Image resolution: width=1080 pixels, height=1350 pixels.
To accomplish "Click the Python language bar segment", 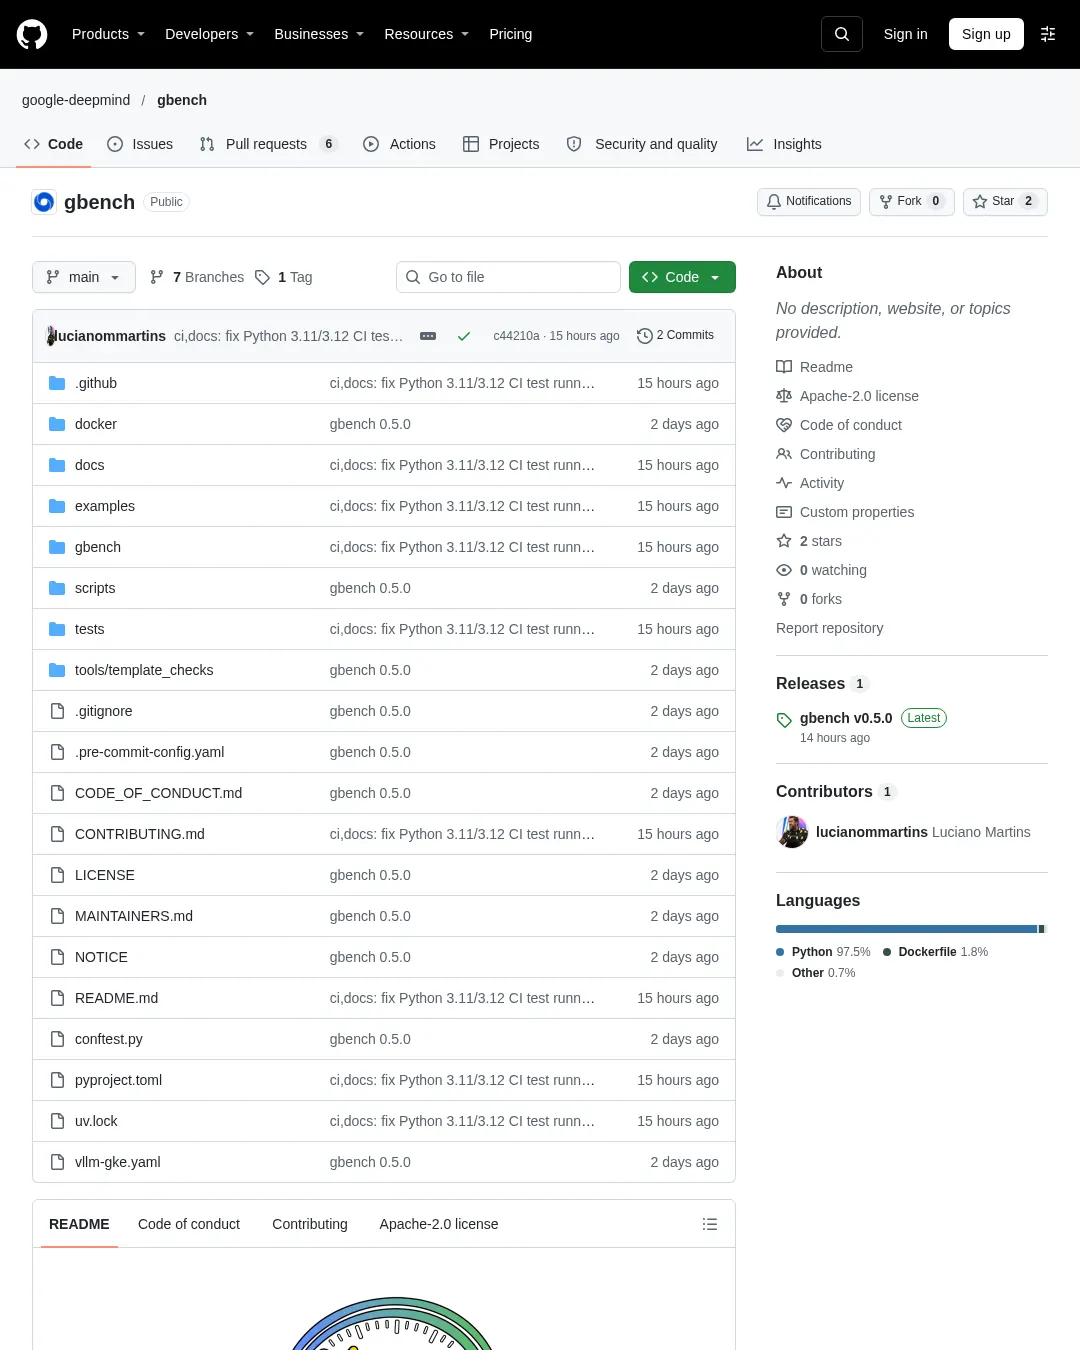I will coord(906,929).
